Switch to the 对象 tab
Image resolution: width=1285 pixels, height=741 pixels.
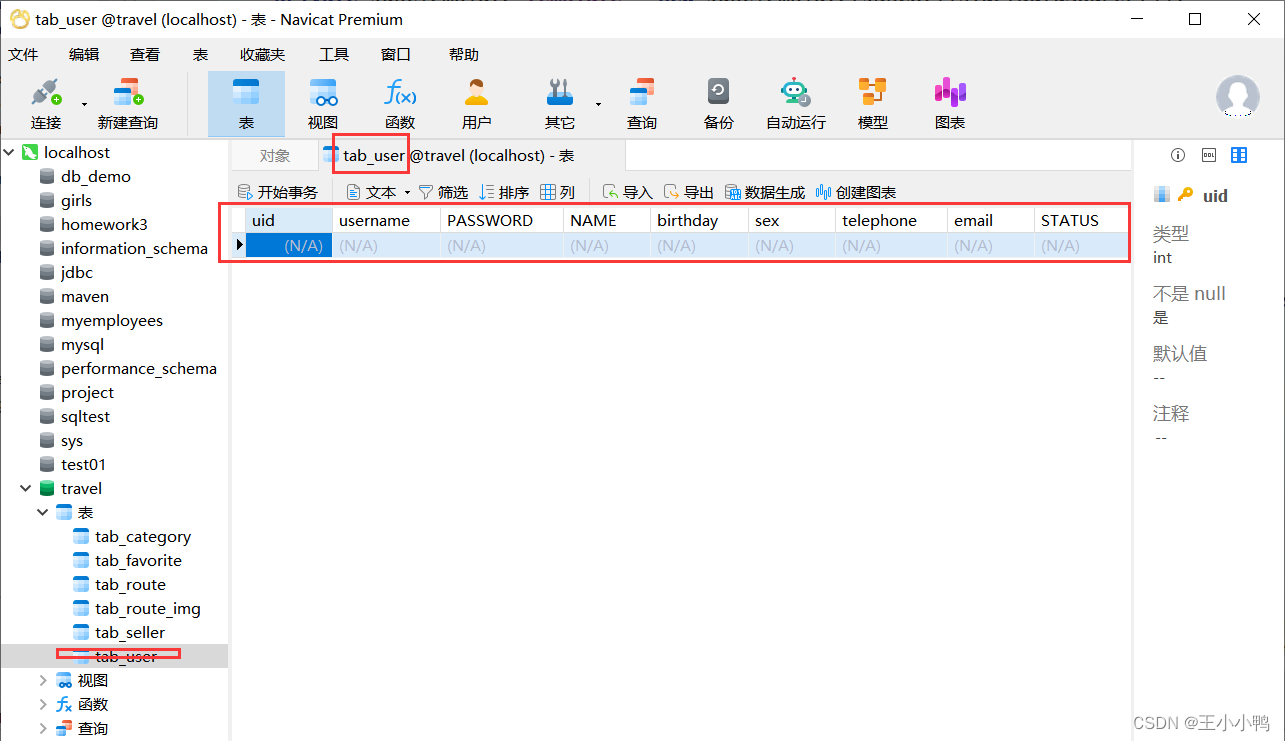tap(275, 156)
